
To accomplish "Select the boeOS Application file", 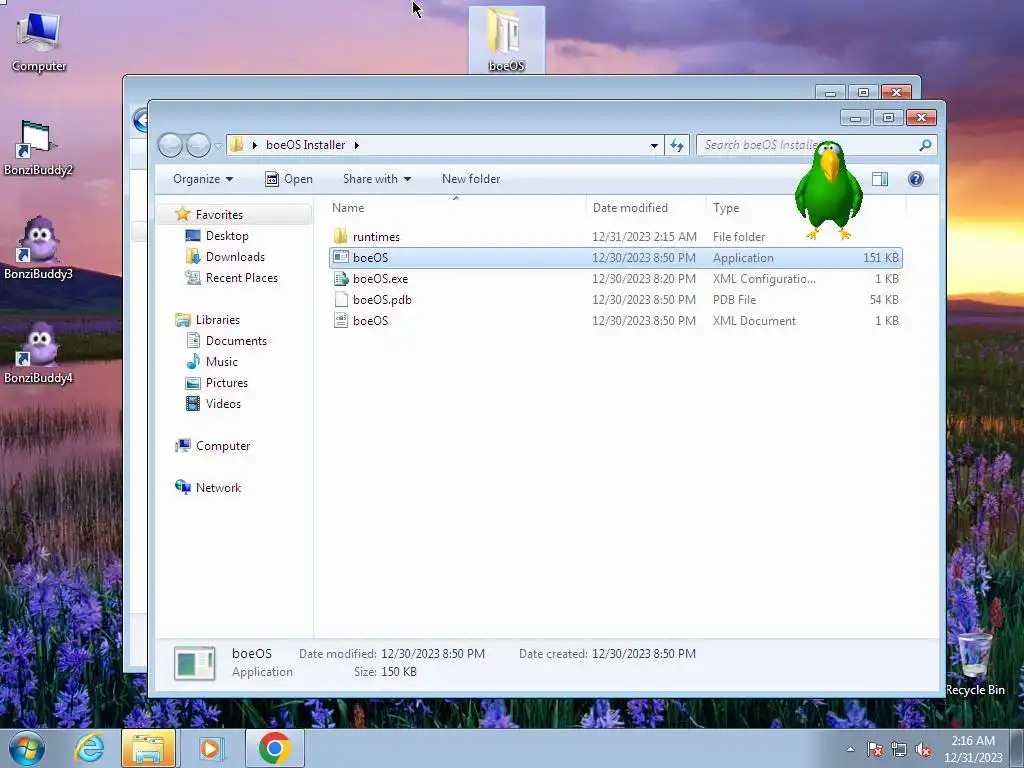I will tap(616, 257).
